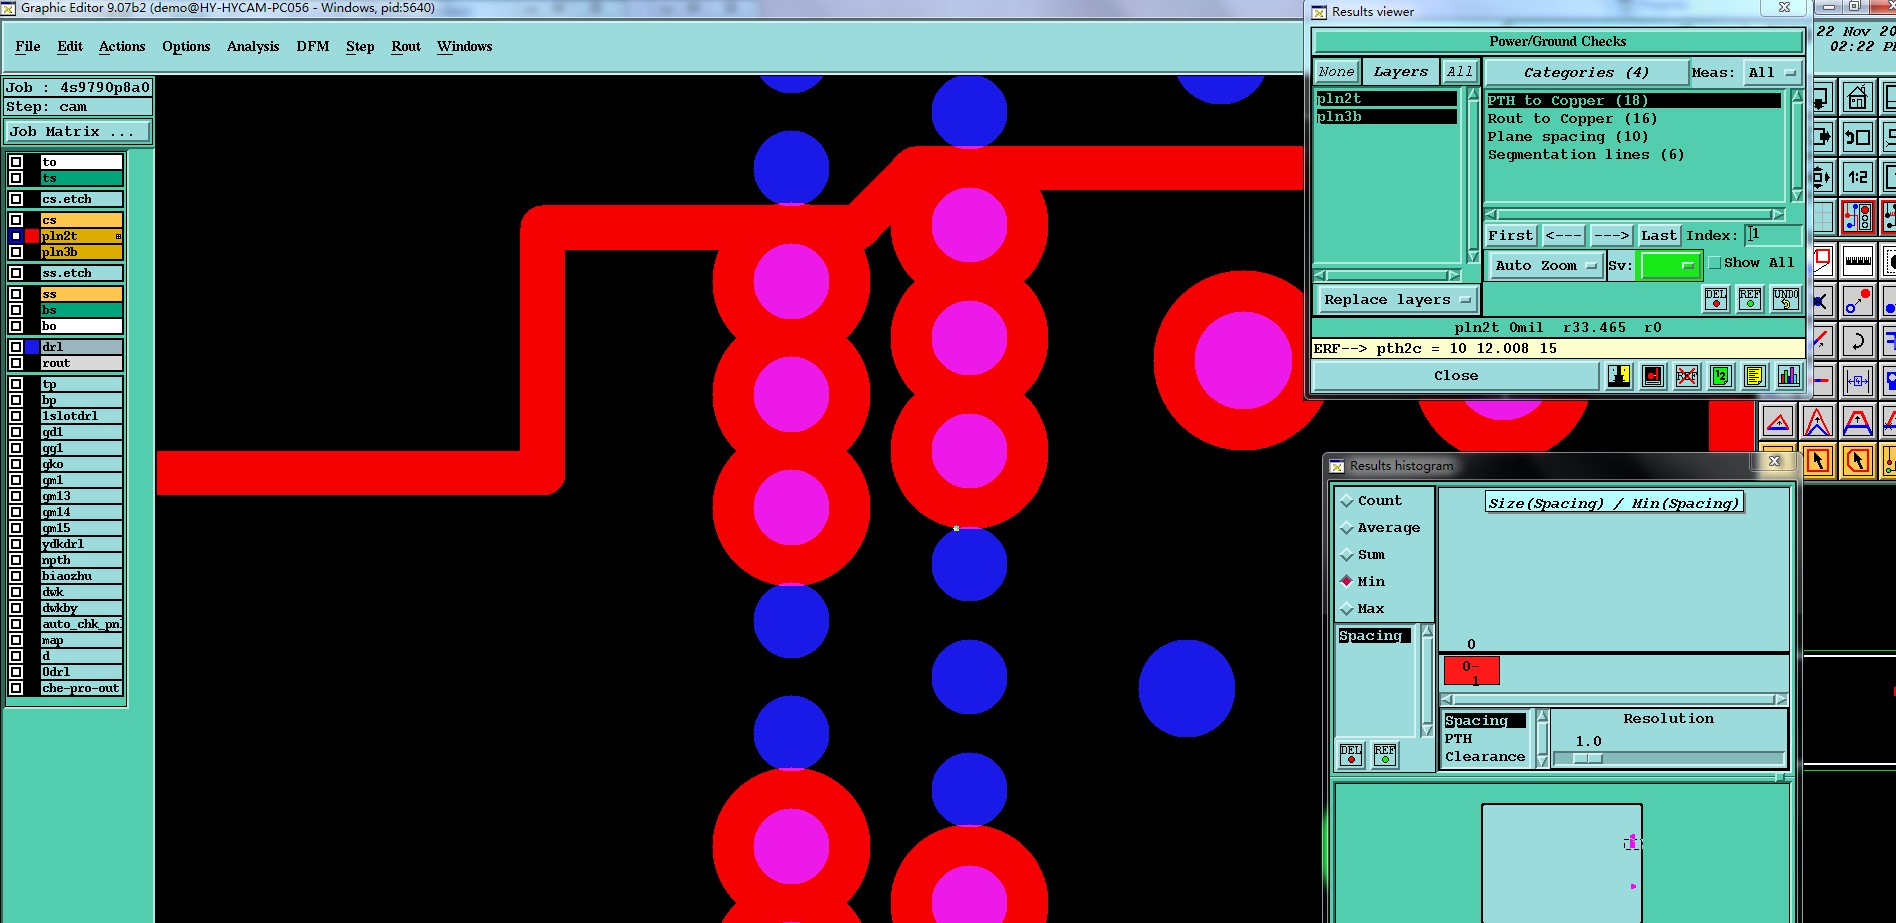Open the File menu
This screenshot has width=1896, height=923.
click(28, 46)
